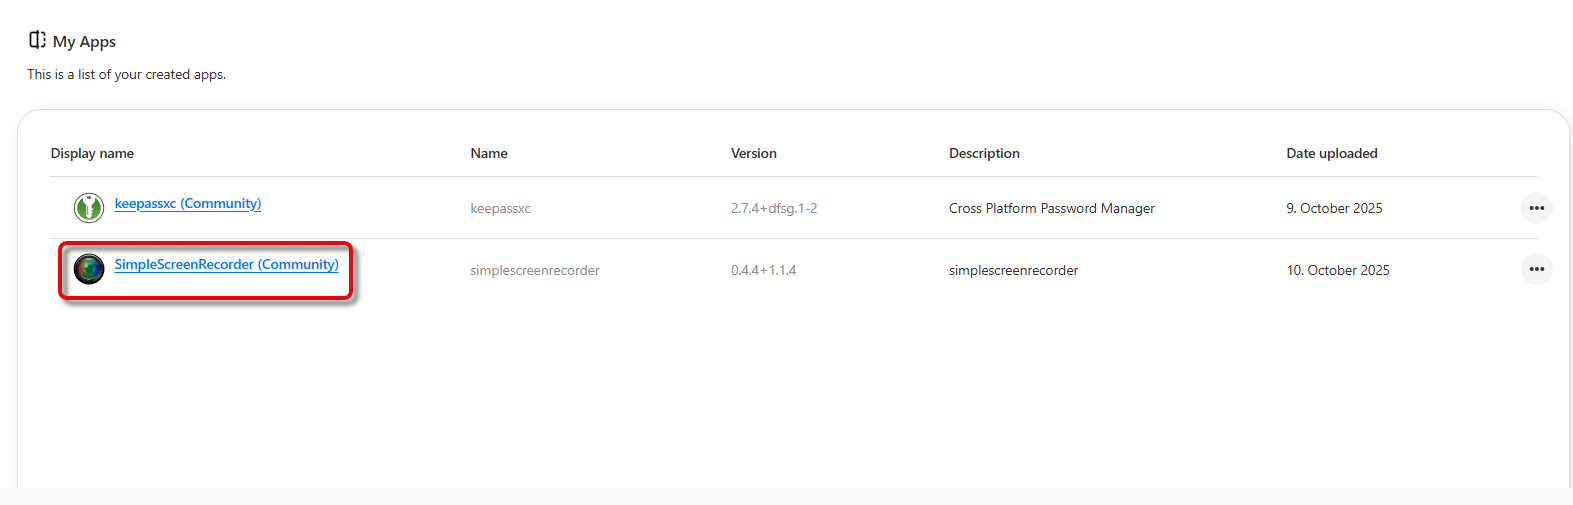Open the SimpleScreenRecorder (Community) link

pos(226,265)
